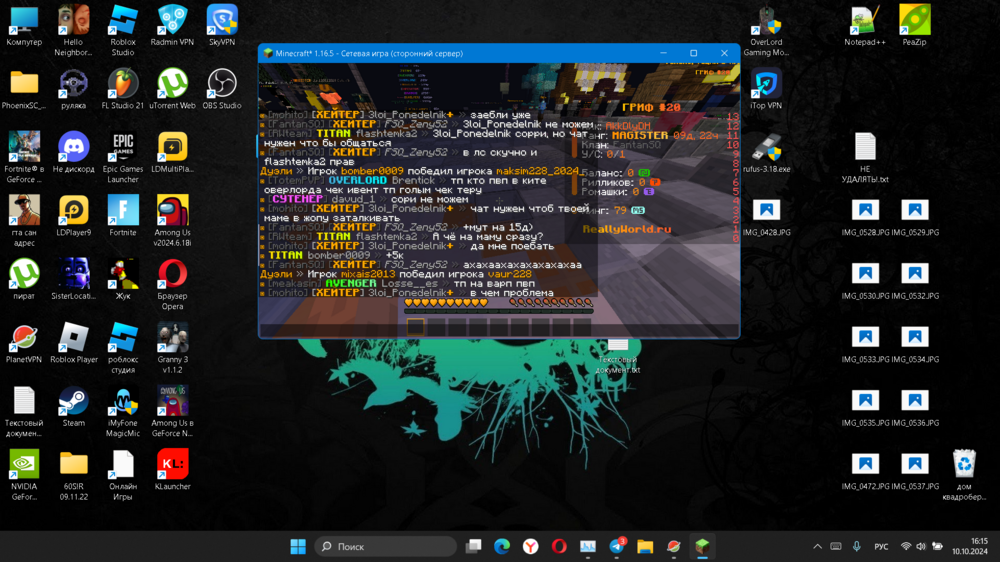The width and height of the screenshot is (1000, 562).
Task: Click the microphone tray icon
Action: point(857,547)
